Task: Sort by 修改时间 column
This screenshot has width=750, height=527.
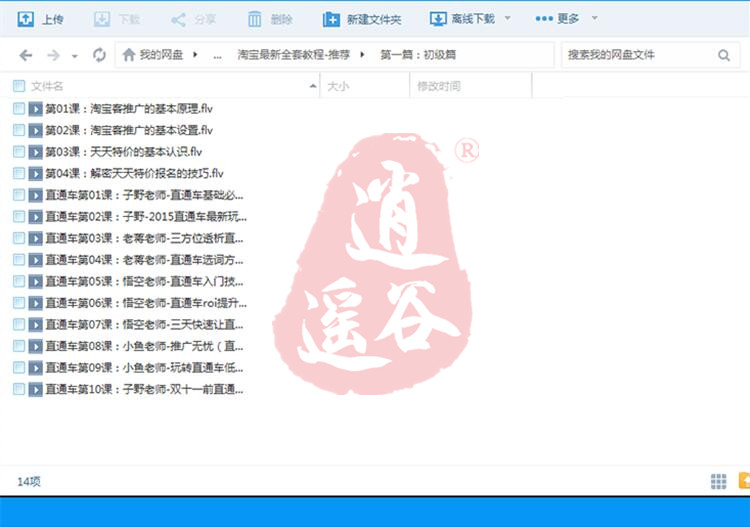Action: (x=439, y=86)
